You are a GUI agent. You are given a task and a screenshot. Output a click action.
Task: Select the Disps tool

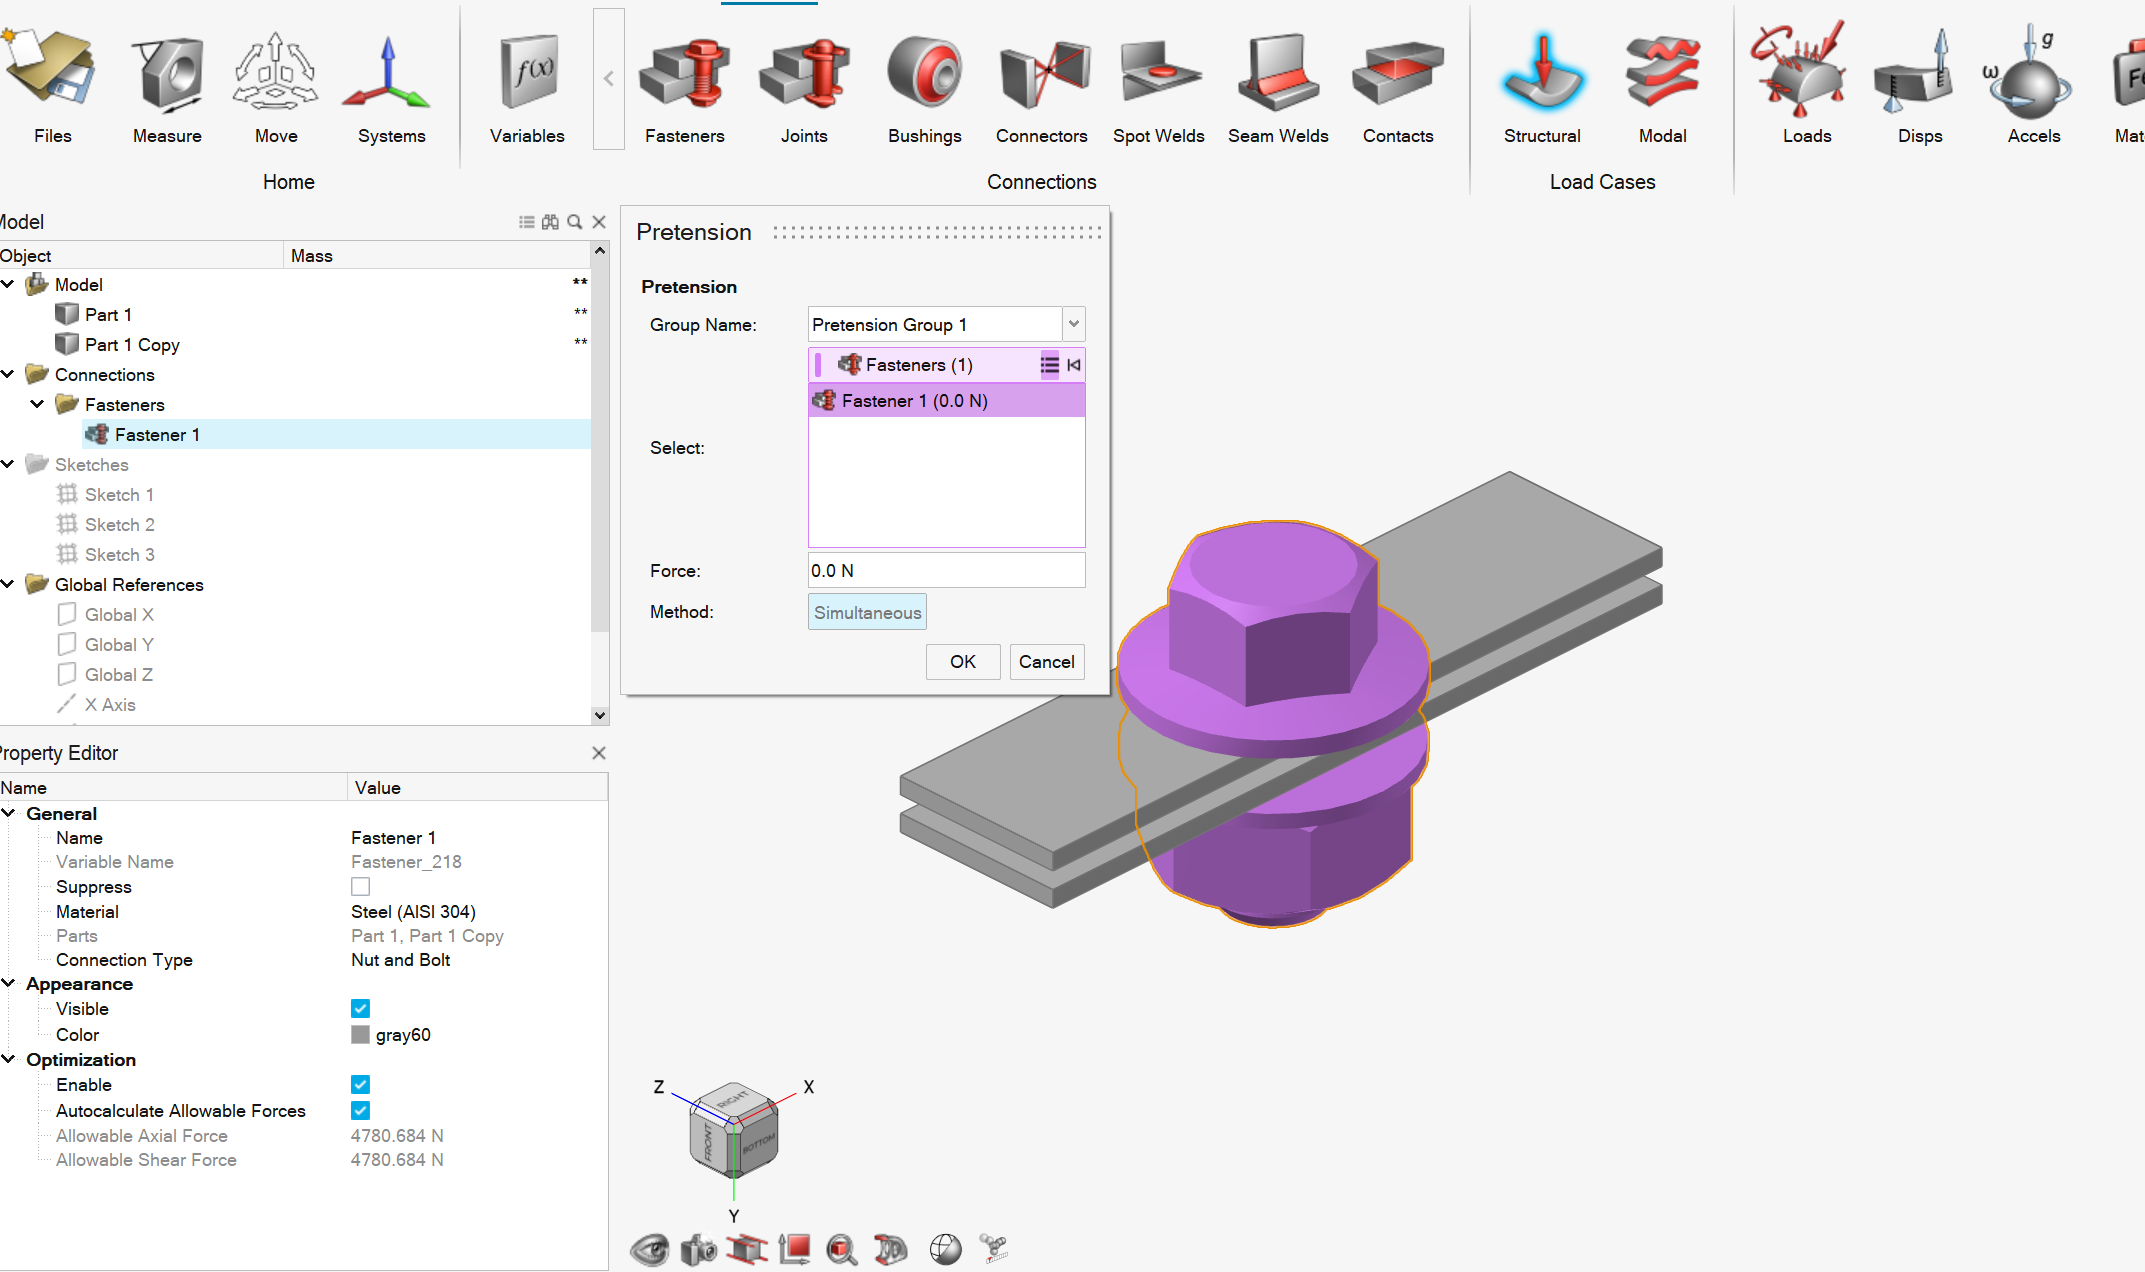coord(1915,72)
